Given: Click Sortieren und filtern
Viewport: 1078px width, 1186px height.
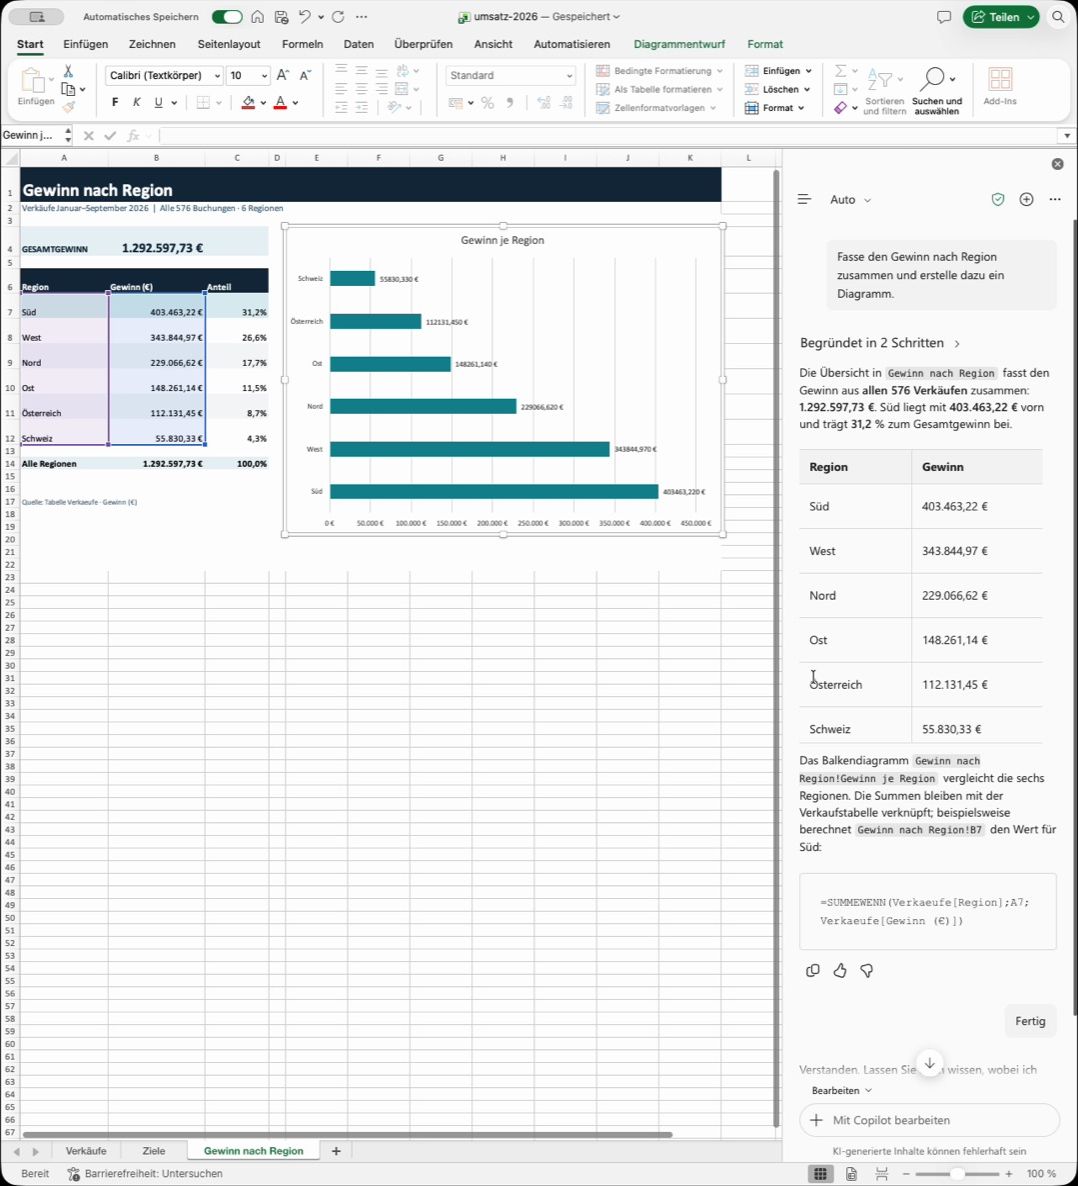Looking at the screenshot, I should 884,91.
